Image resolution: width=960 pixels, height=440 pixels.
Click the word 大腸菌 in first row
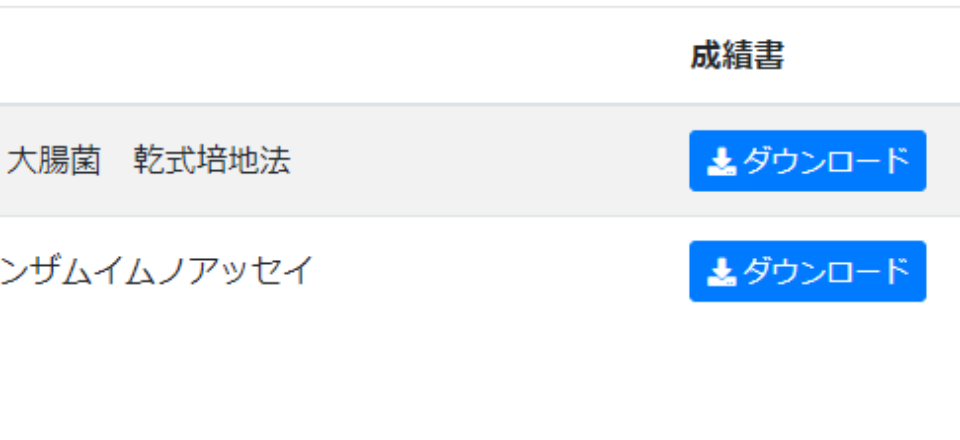(54, 162)
